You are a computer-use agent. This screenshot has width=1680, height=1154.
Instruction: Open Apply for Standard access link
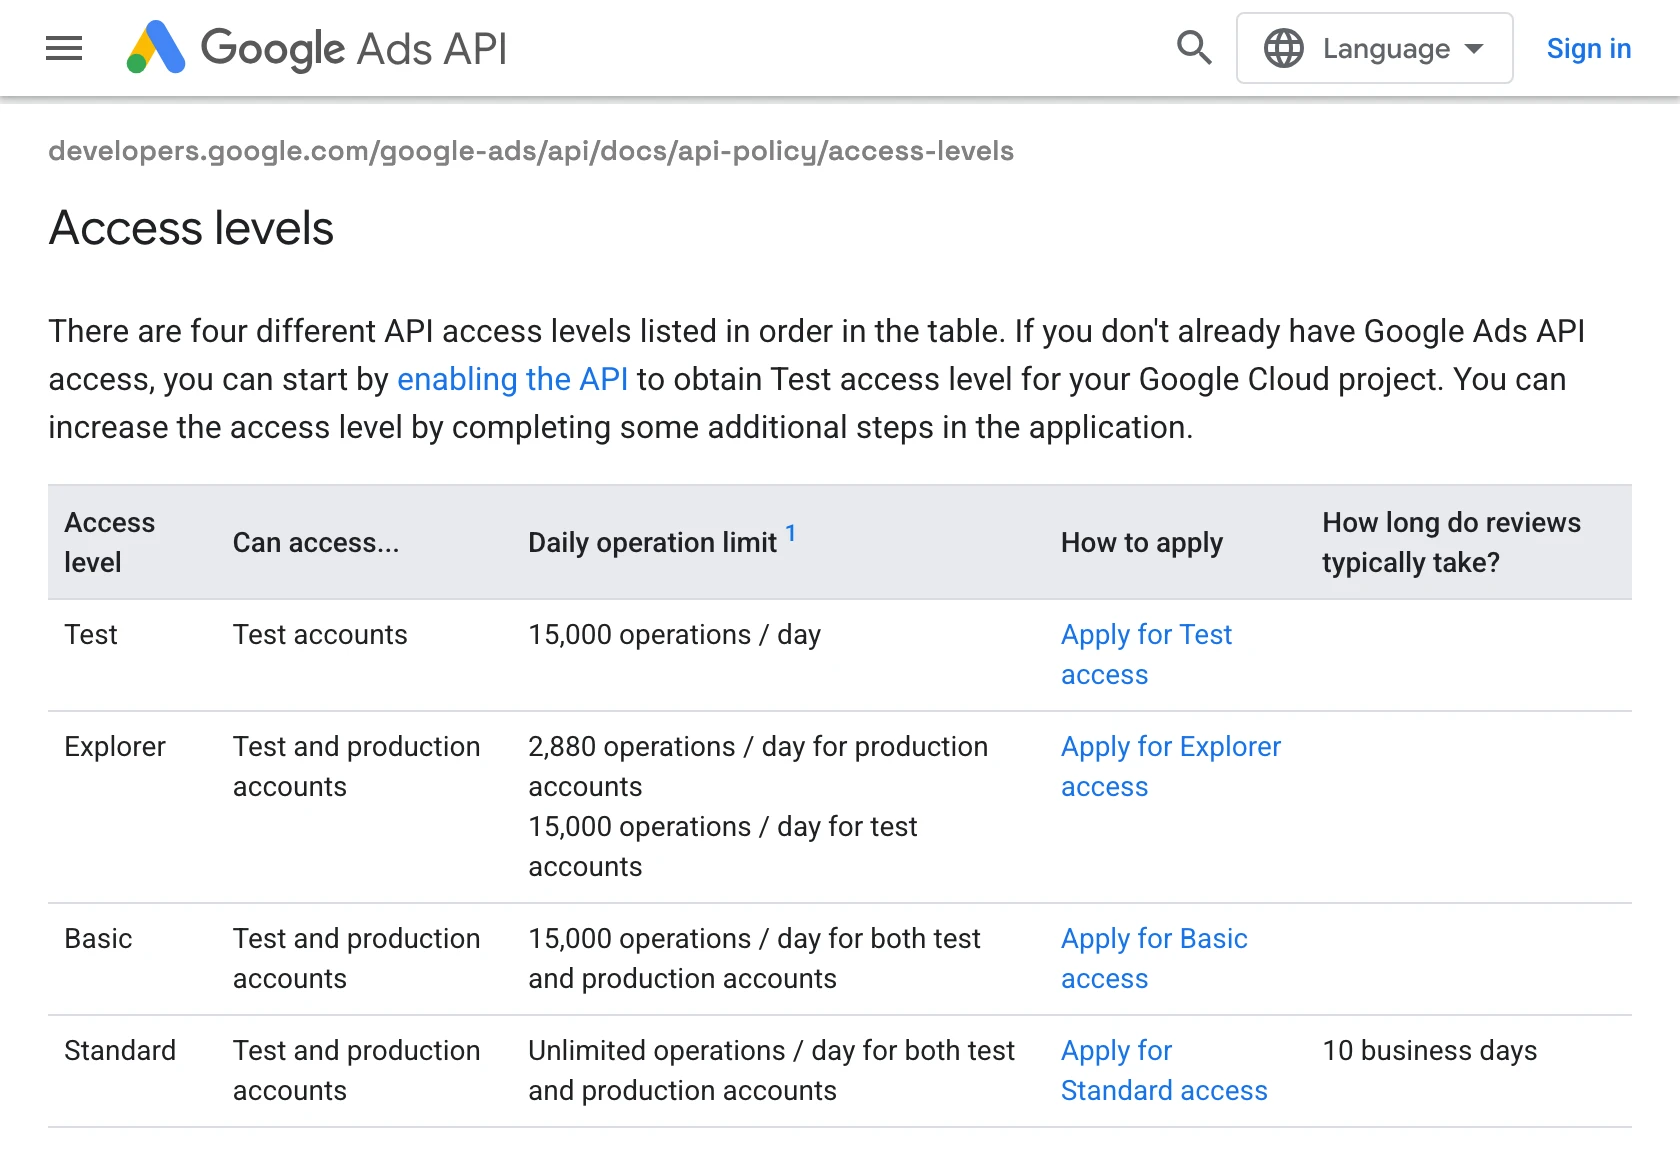click(x=1164, y=1070)
